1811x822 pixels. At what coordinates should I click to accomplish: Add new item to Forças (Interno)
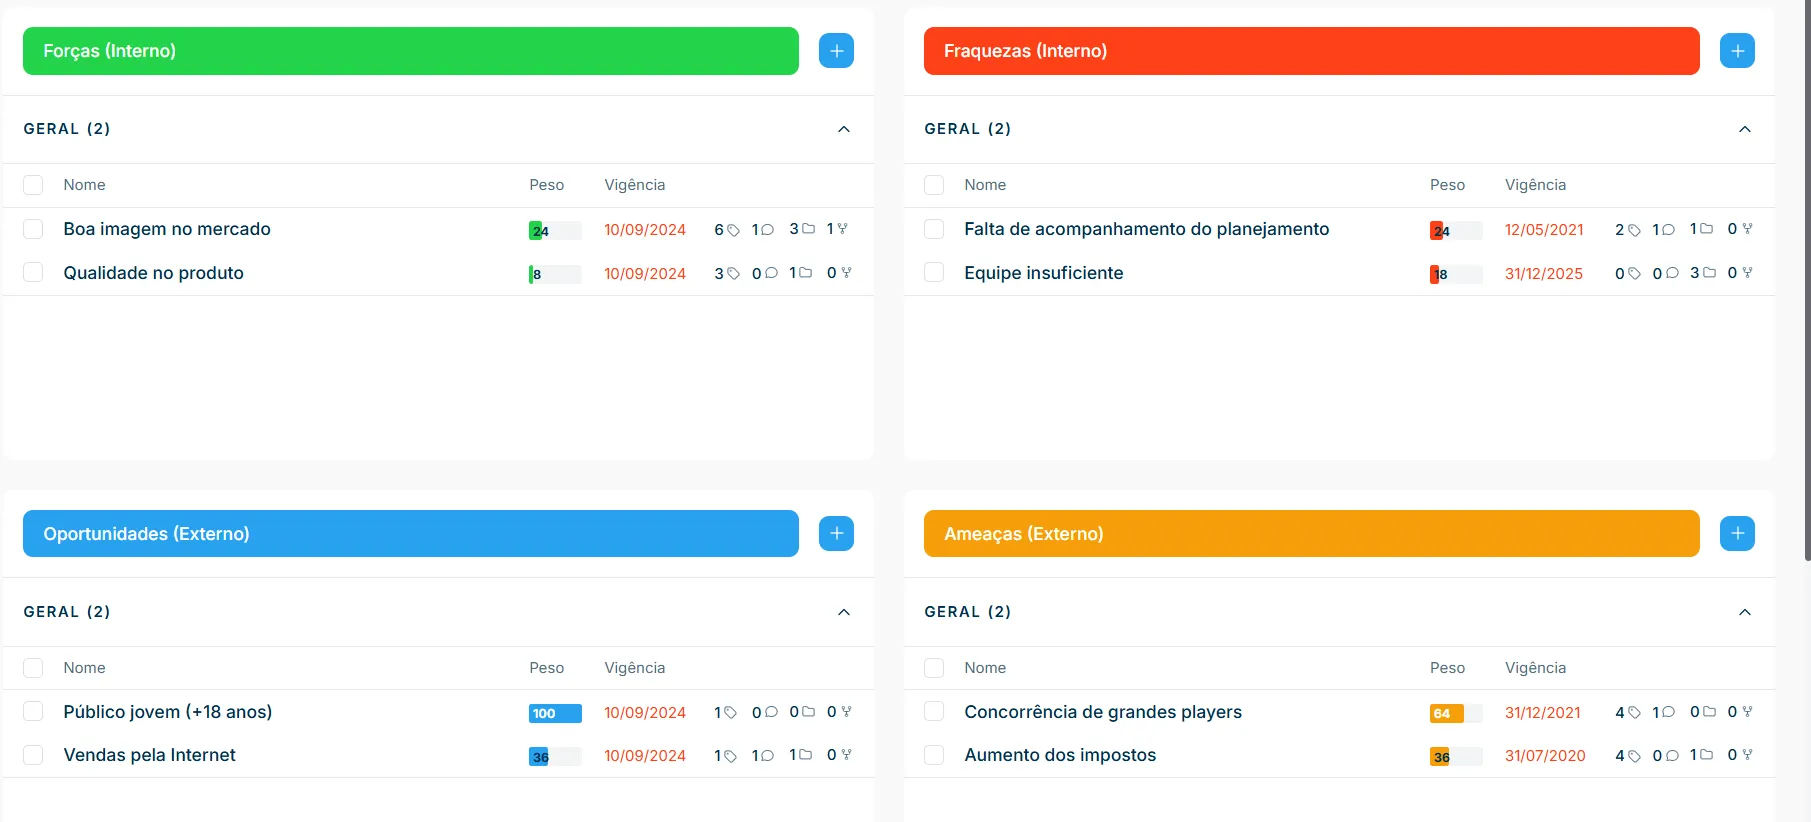pos(836,51)
